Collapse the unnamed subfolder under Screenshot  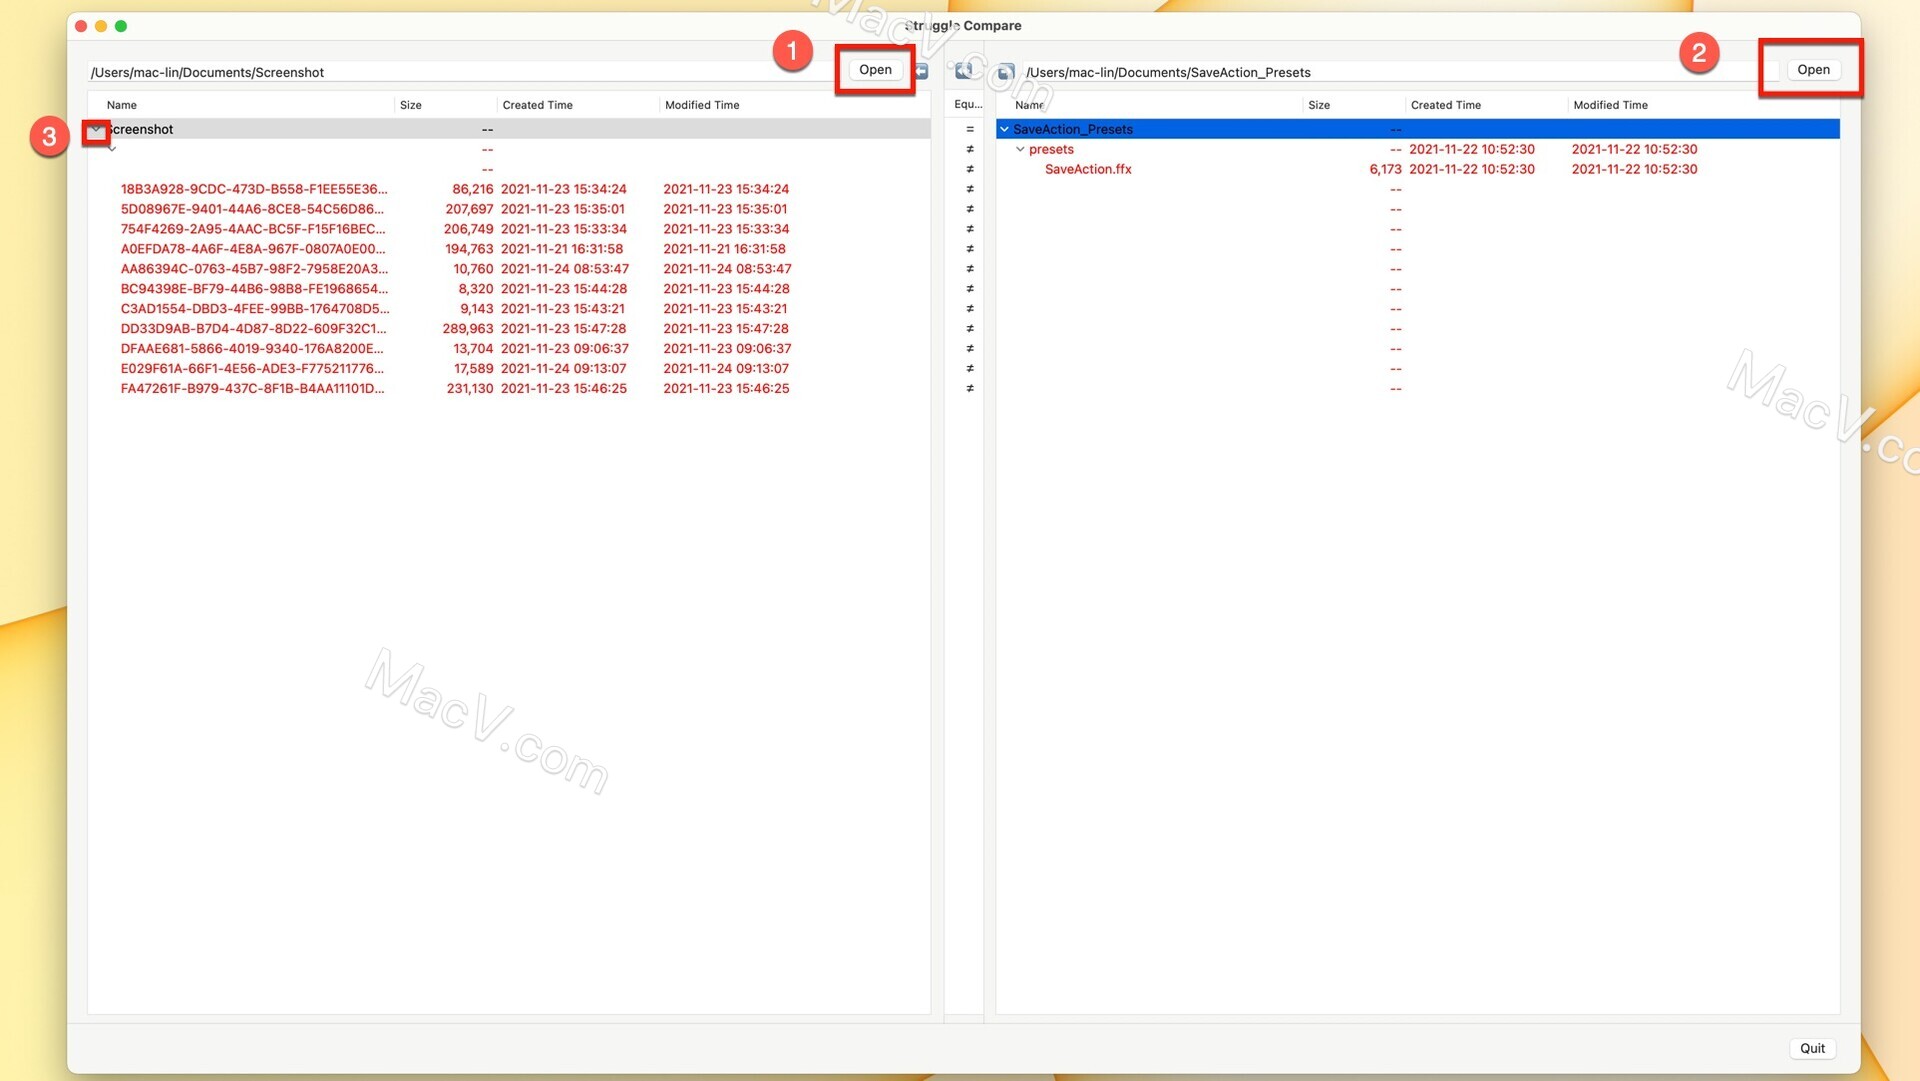coord(112,149)
